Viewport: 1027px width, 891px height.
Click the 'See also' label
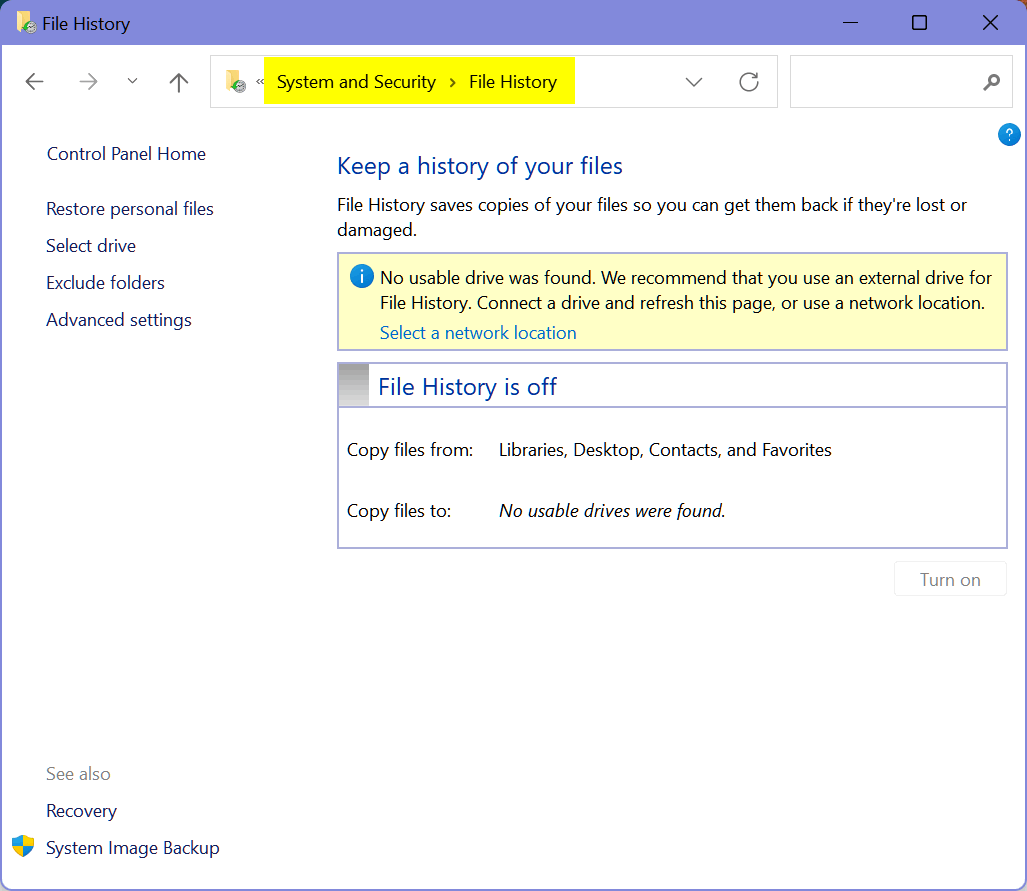click(78, 774)
